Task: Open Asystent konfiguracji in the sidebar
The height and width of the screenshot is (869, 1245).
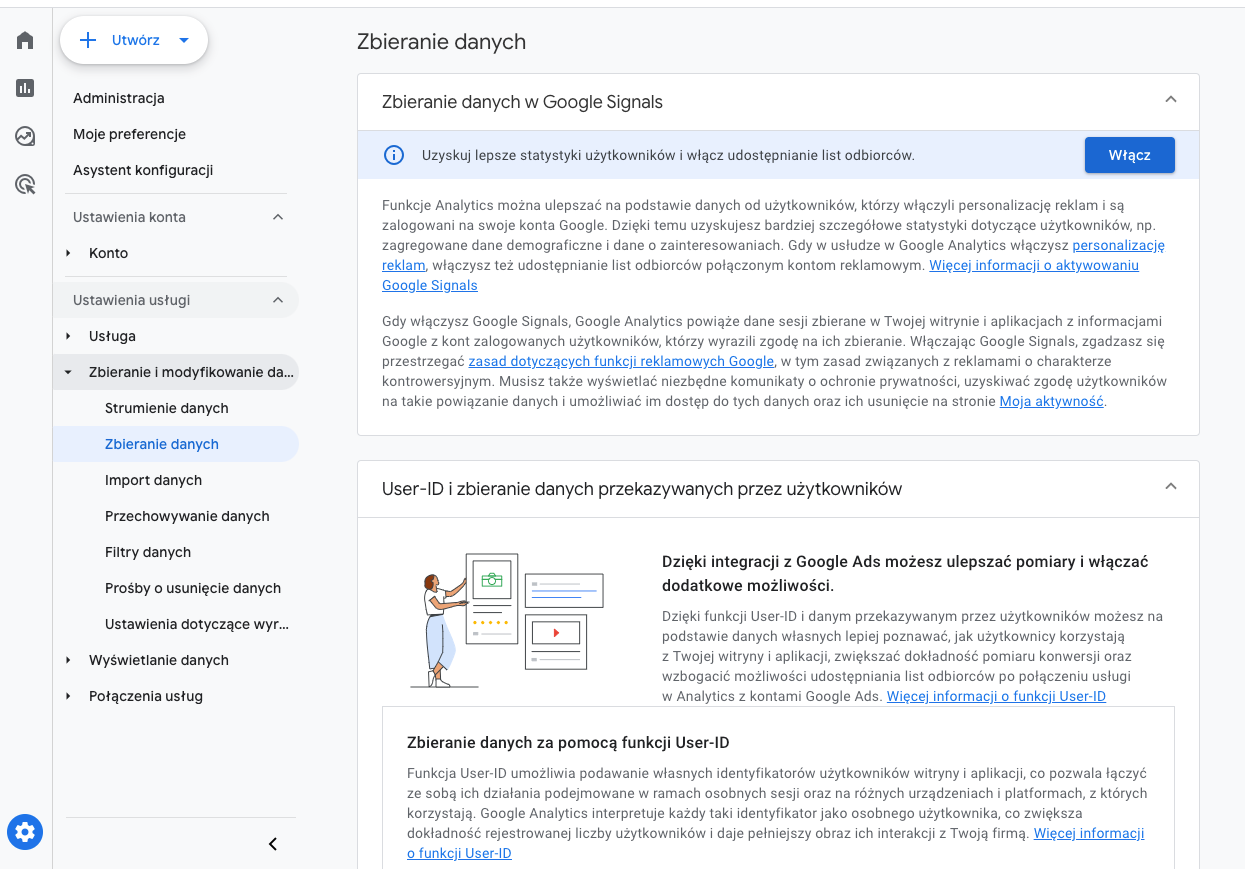Action: coord(143,170)
